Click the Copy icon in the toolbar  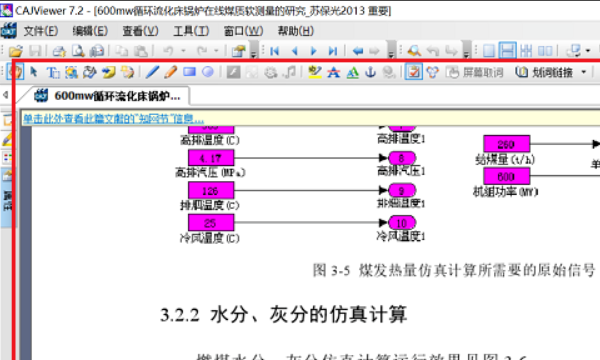(x=122, y=50)
